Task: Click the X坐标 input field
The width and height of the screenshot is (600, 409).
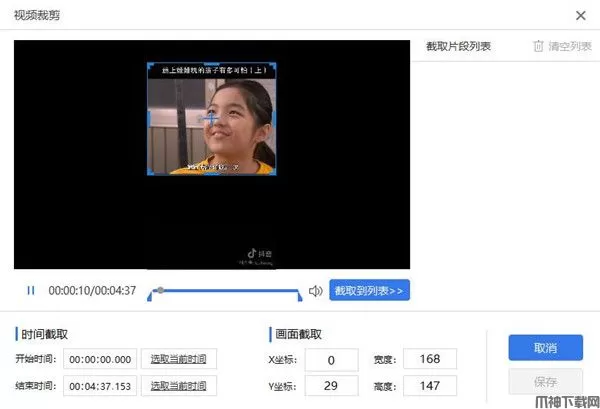Action: (331, 360)
